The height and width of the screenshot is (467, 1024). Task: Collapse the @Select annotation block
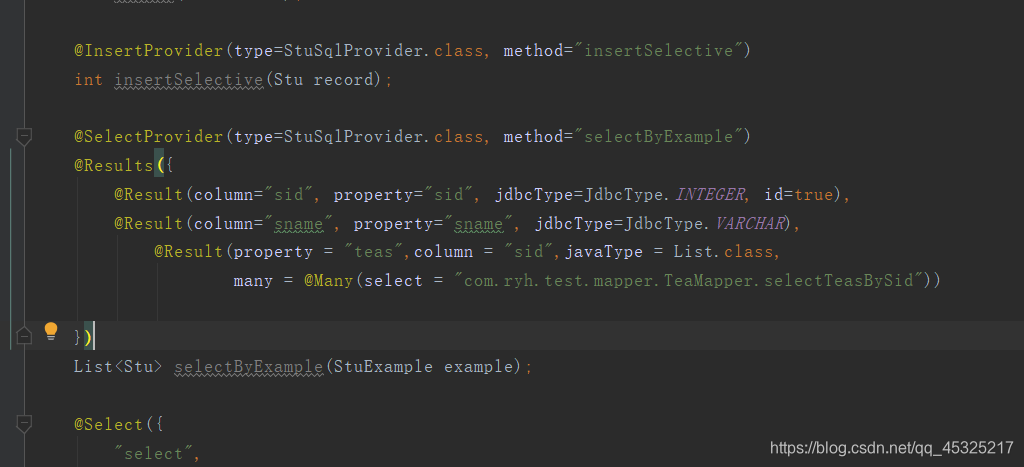pyautogui.click(x=24, y=425)
